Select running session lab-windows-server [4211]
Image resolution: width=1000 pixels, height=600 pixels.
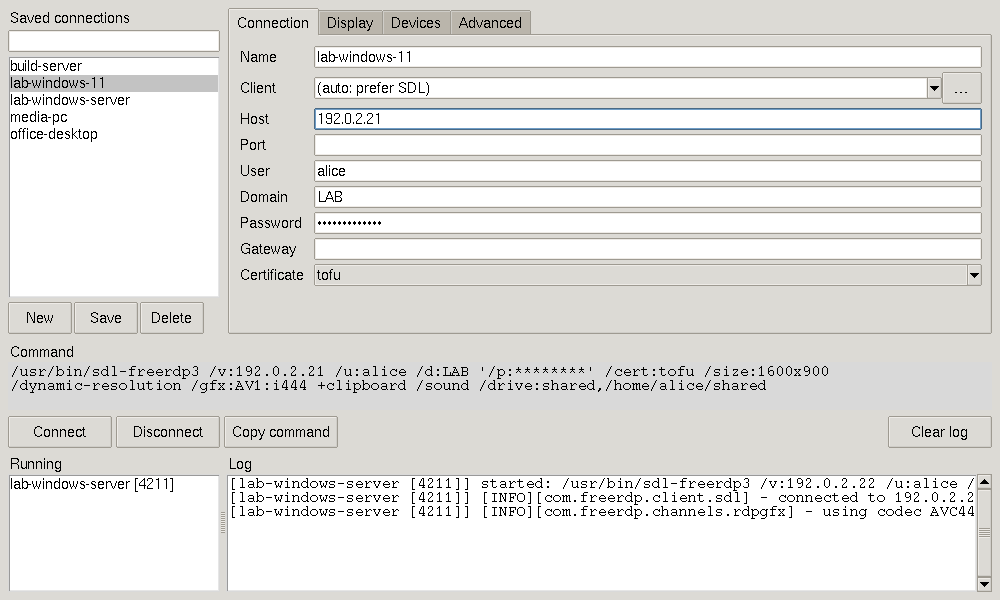(114, 484)
